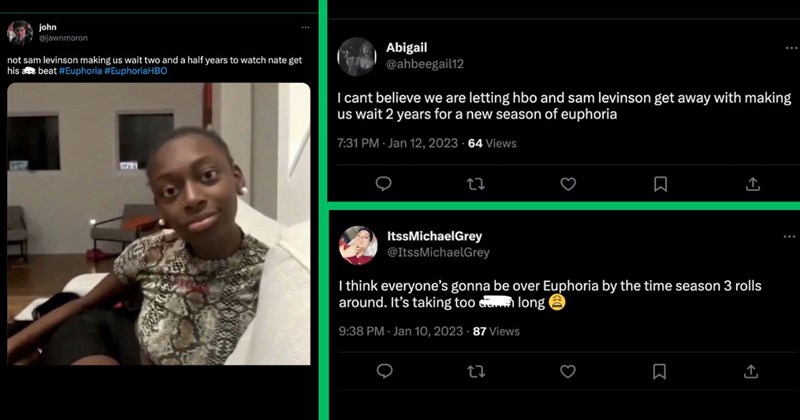Screen dimensions: 800x420
Task: Open Abigail's profile picture
Action: coord(356,55)
